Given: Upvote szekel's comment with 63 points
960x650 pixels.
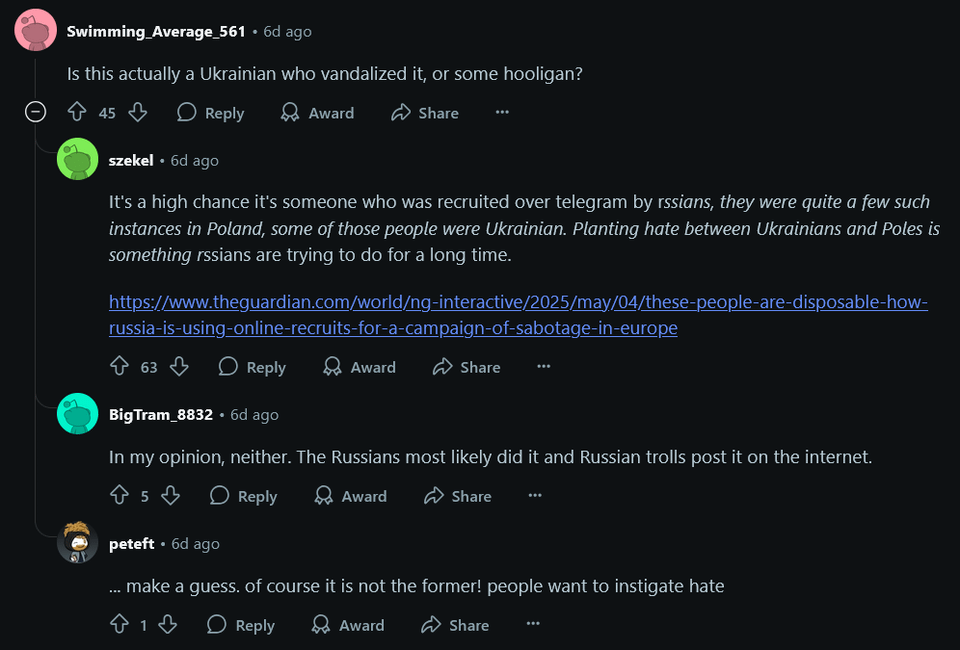Looking at the screenshot, I should click(x=119, y=366).
